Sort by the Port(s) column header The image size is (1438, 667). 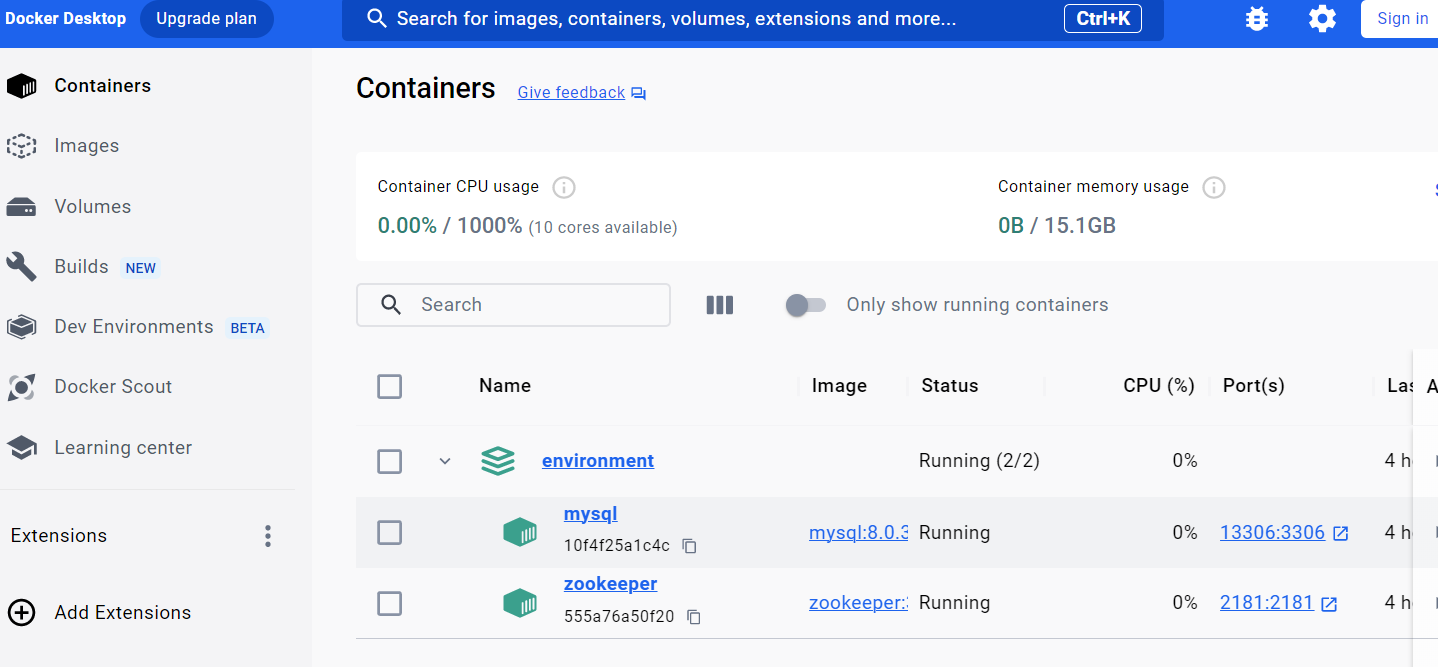tap(1254, 386)
